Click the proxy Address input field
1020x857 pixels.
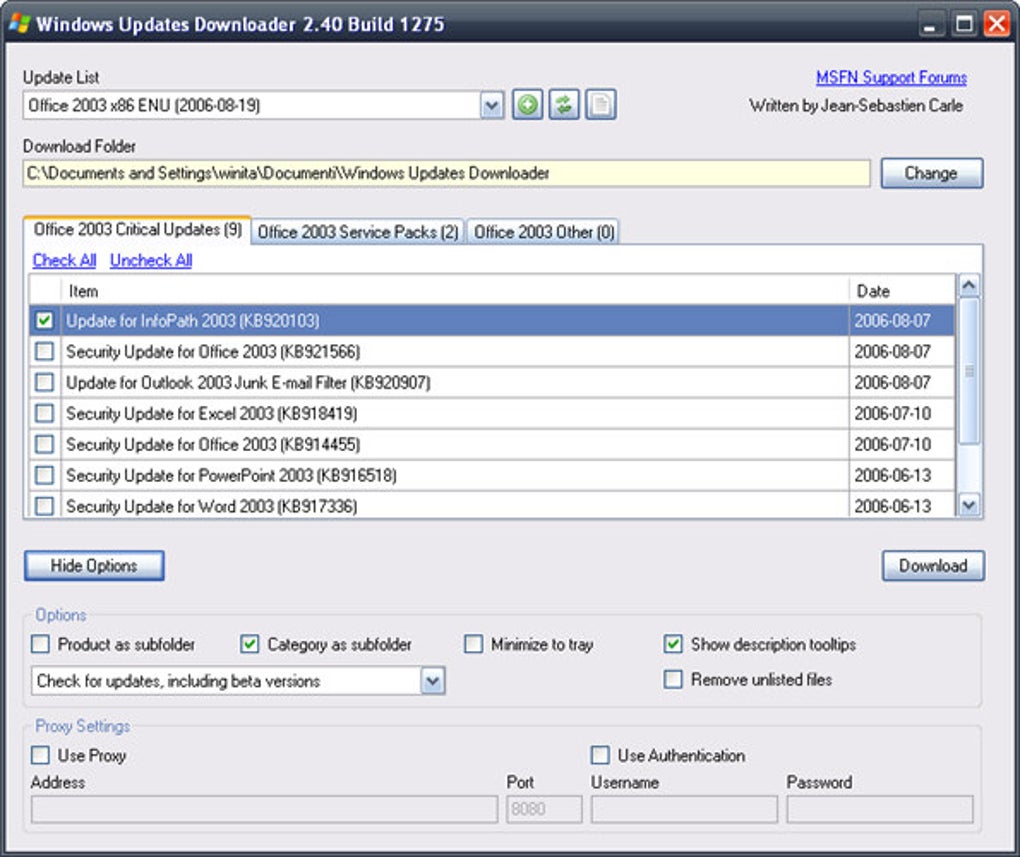click(x=264, y=809)
